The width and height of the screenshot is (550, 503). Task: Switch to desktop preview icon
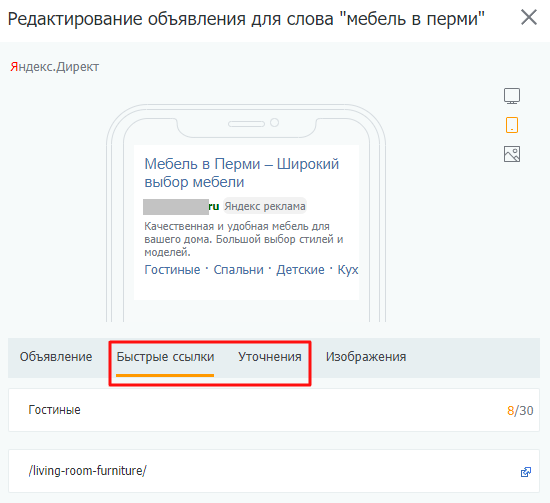pos(512,96)
